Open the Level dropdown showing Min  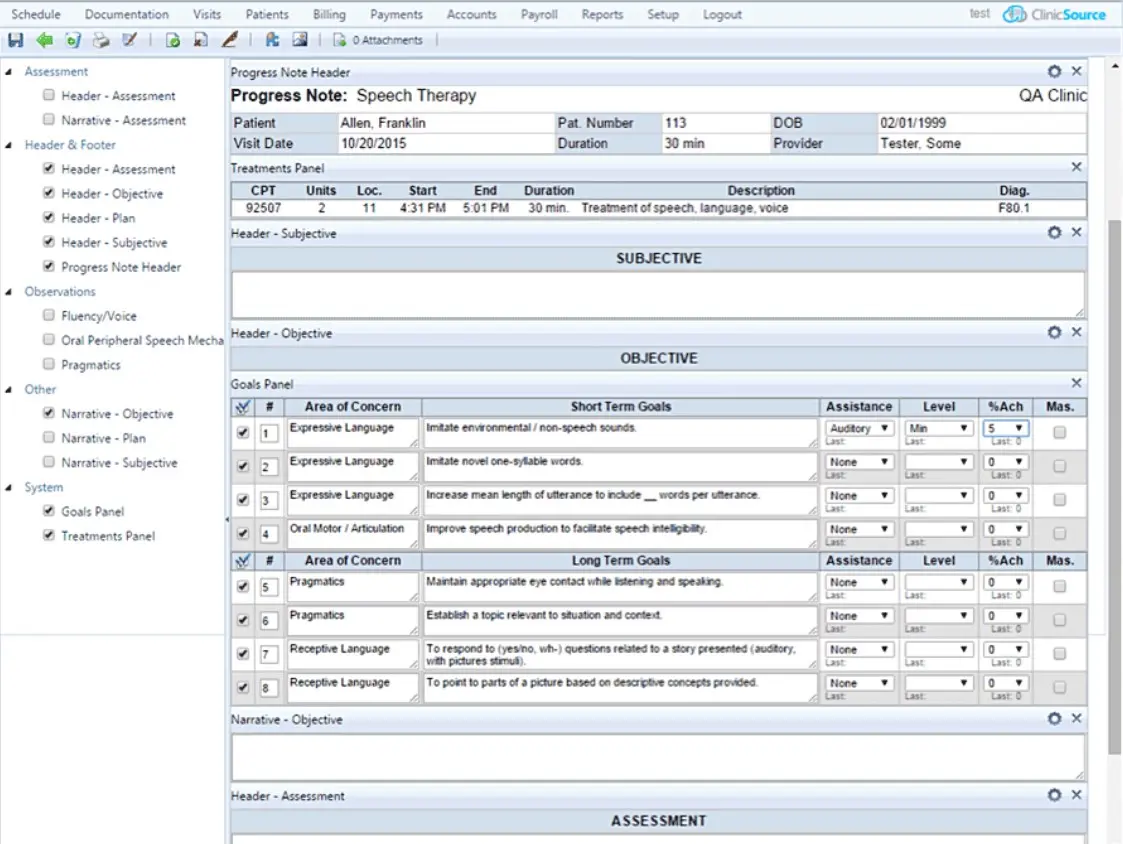938,427
